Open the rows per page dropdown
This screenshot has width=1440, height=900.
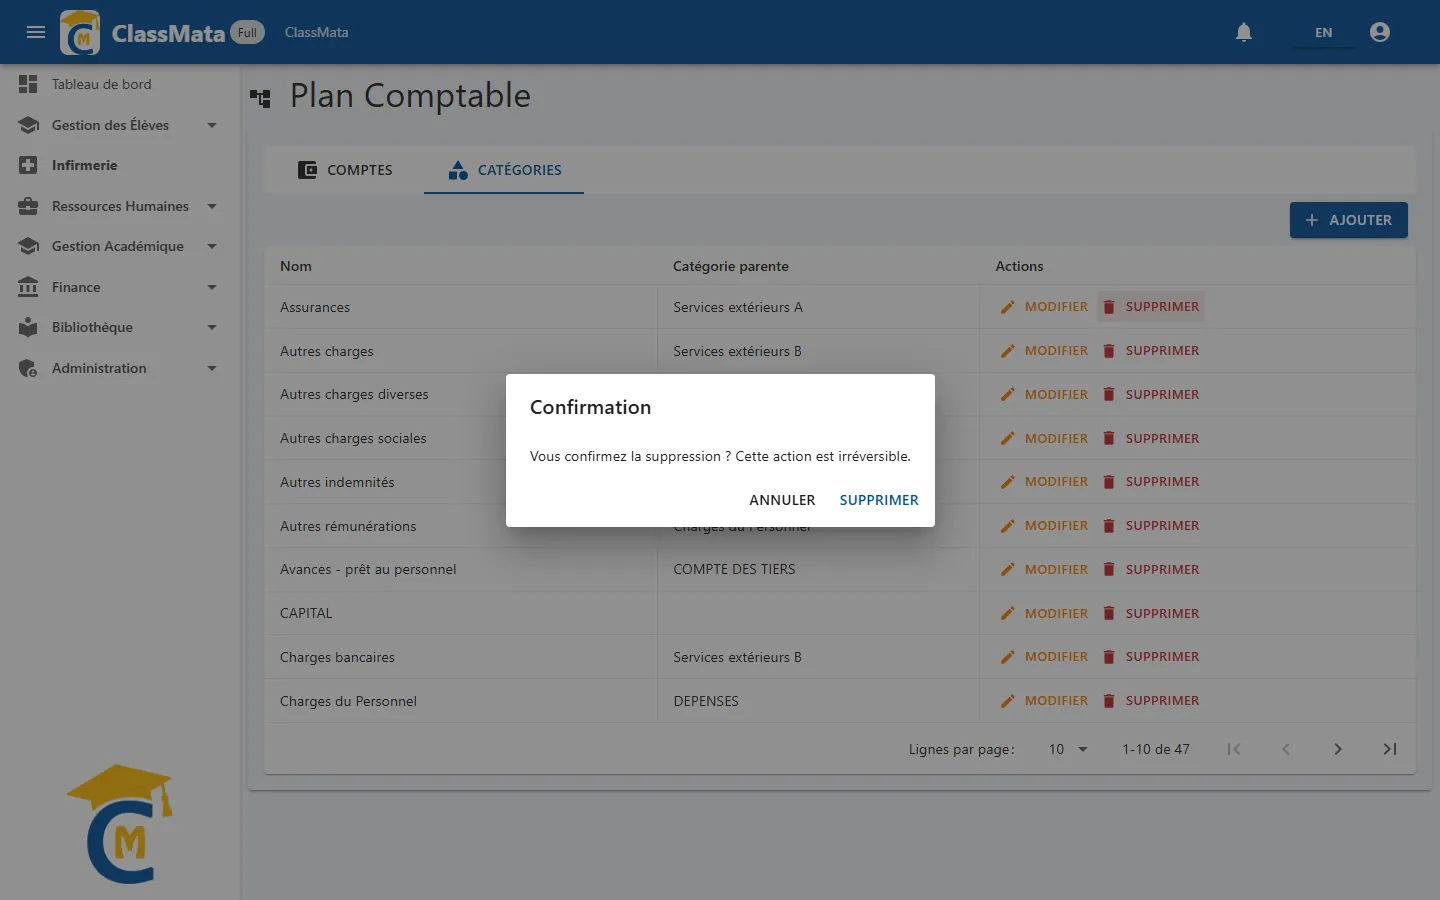coord(1068,749)
